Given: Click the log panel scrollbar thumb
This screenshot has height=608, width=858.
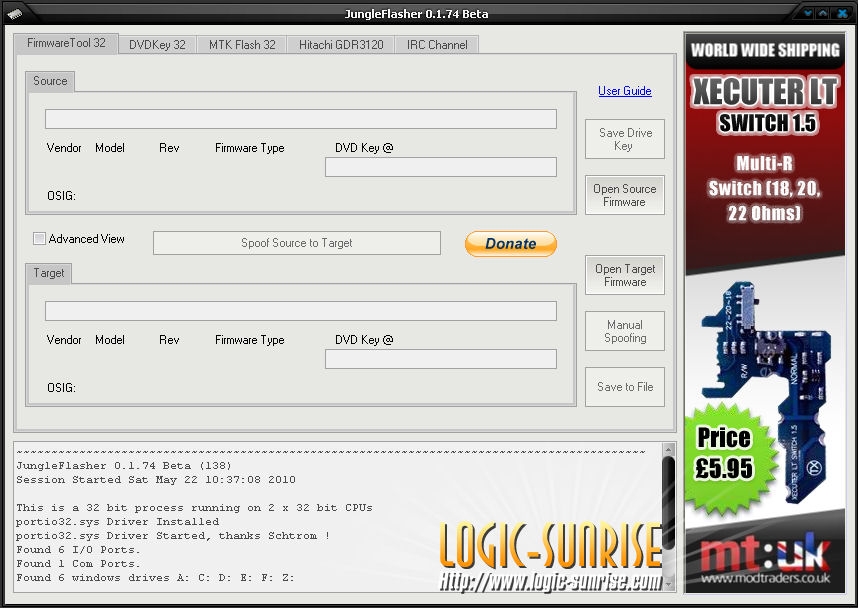Looking at the screenshot, I should [668, 502].
